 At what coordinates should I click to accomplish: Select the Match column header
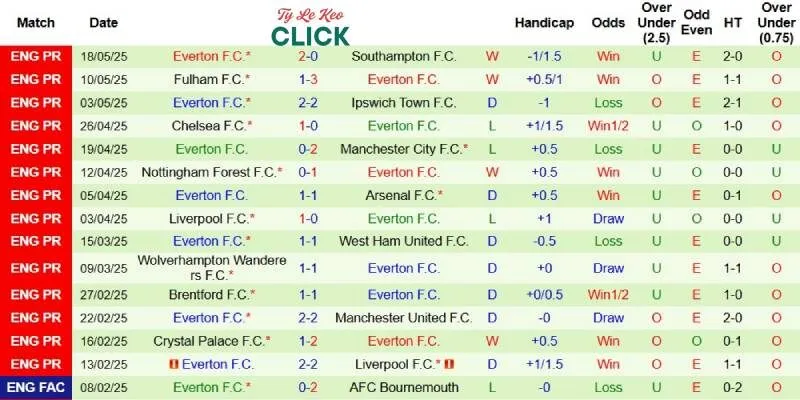pyautogui.click(x=36, y=22)
